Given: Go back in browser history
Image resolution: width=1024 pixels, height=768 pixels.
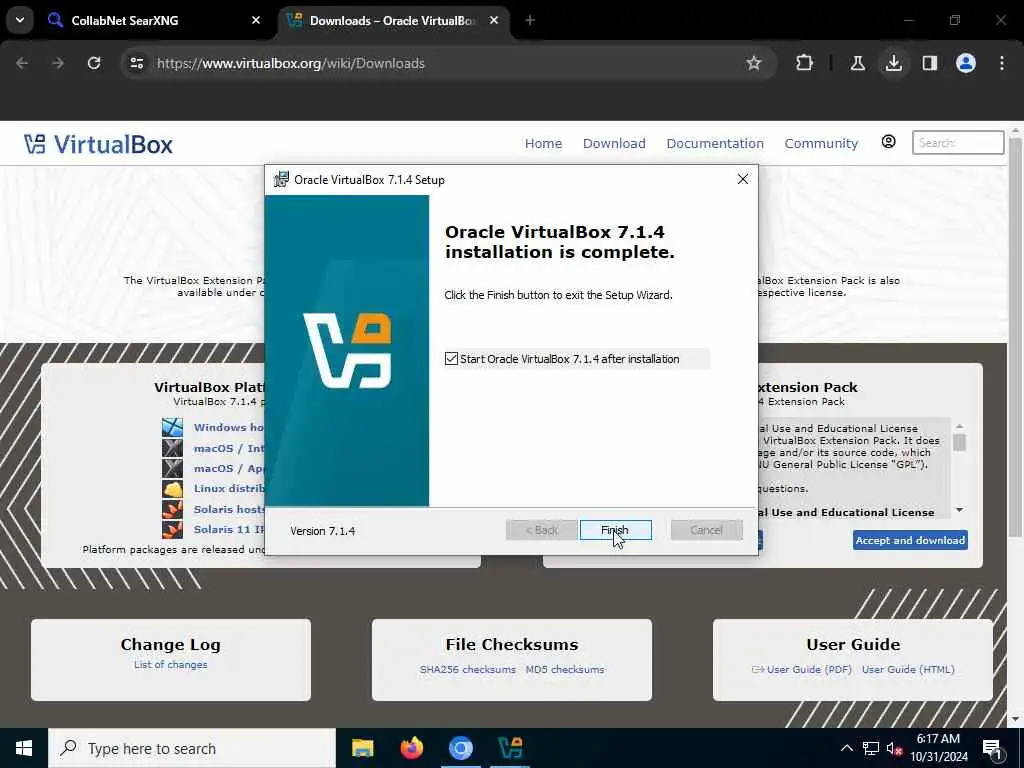Looking at the screenshot, I should (22, 63).
